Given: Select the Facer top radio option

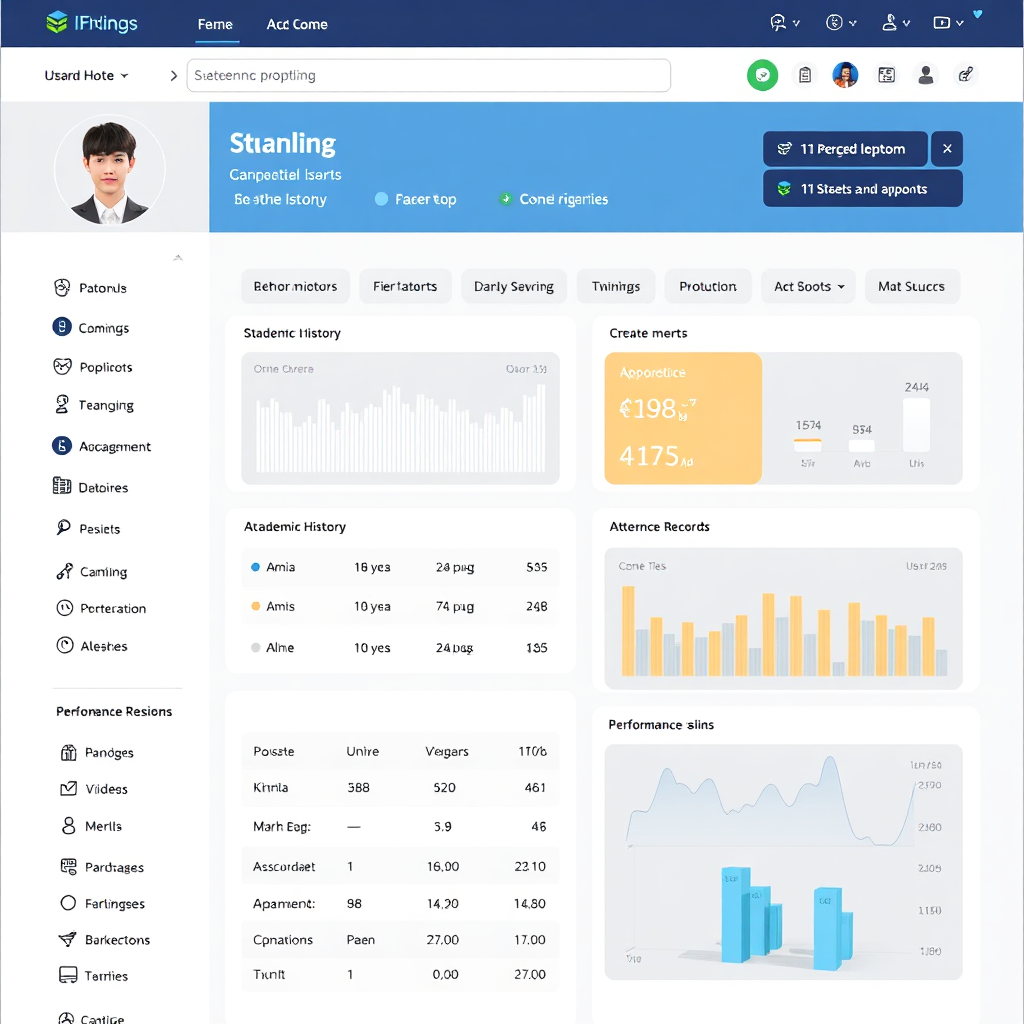Looking at the screenshot, I should coord(381,199).
